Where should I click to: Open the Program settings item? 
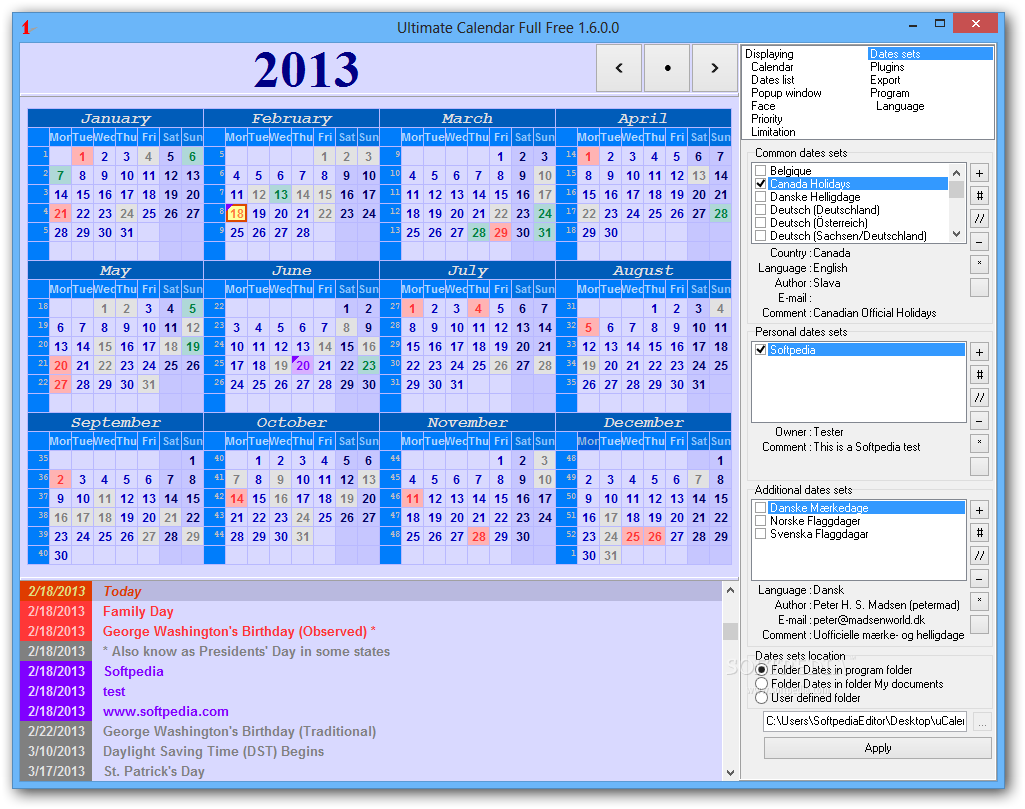tap(890, 93)
